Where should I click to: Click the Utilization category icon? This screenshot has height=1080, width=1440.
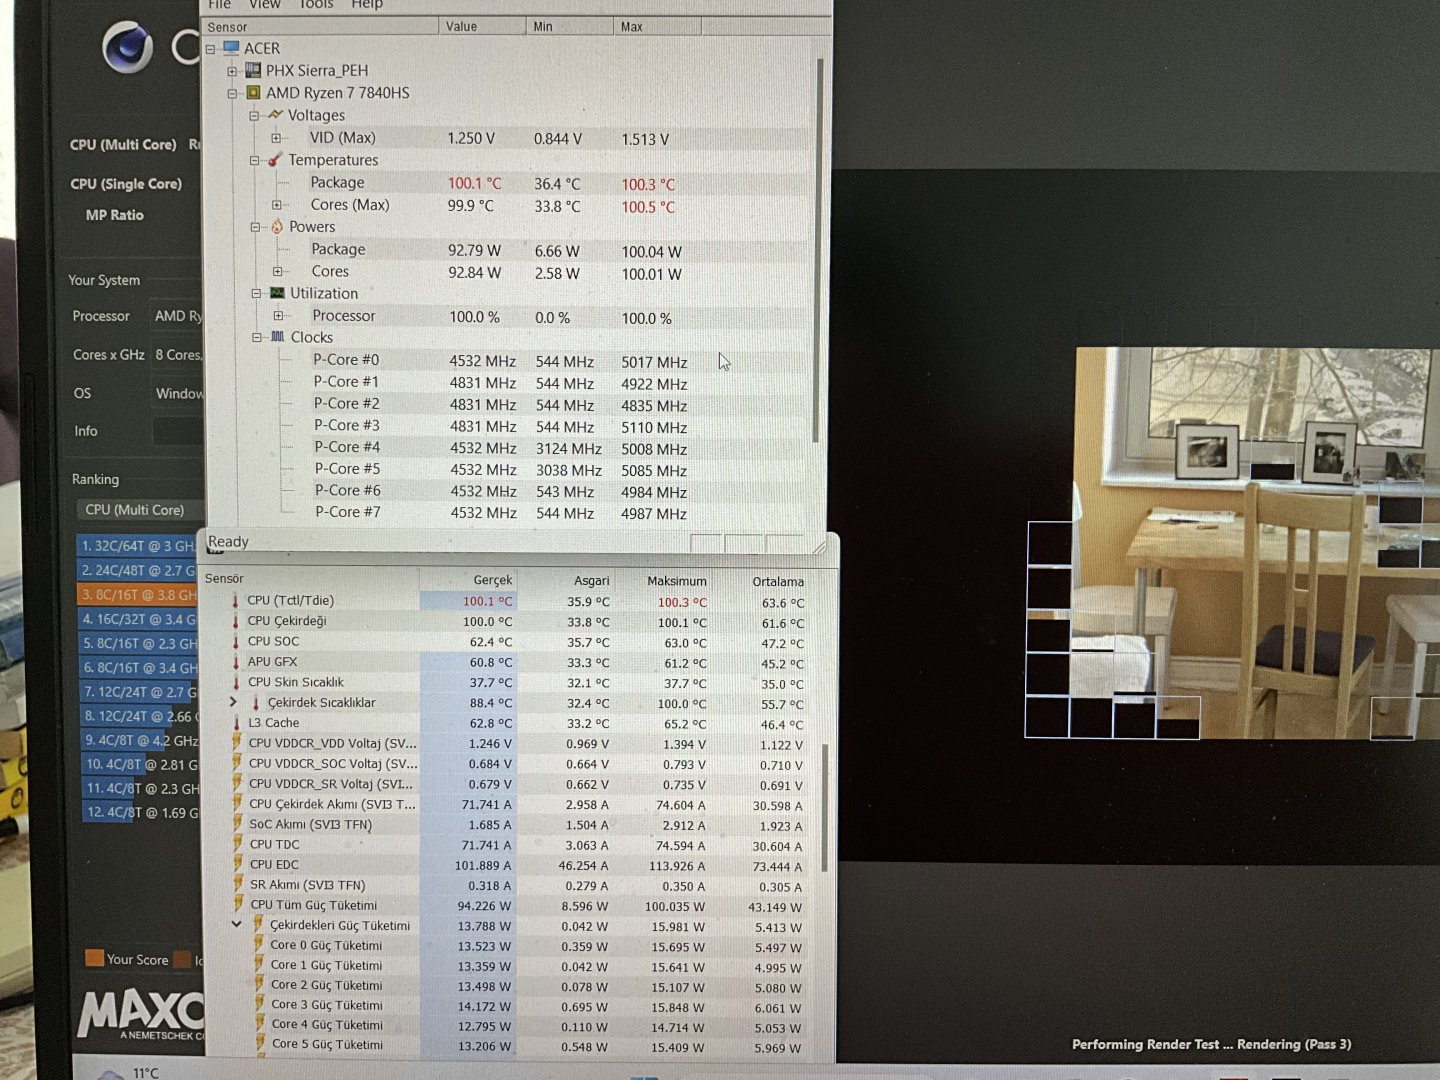[x=278, y=293]
